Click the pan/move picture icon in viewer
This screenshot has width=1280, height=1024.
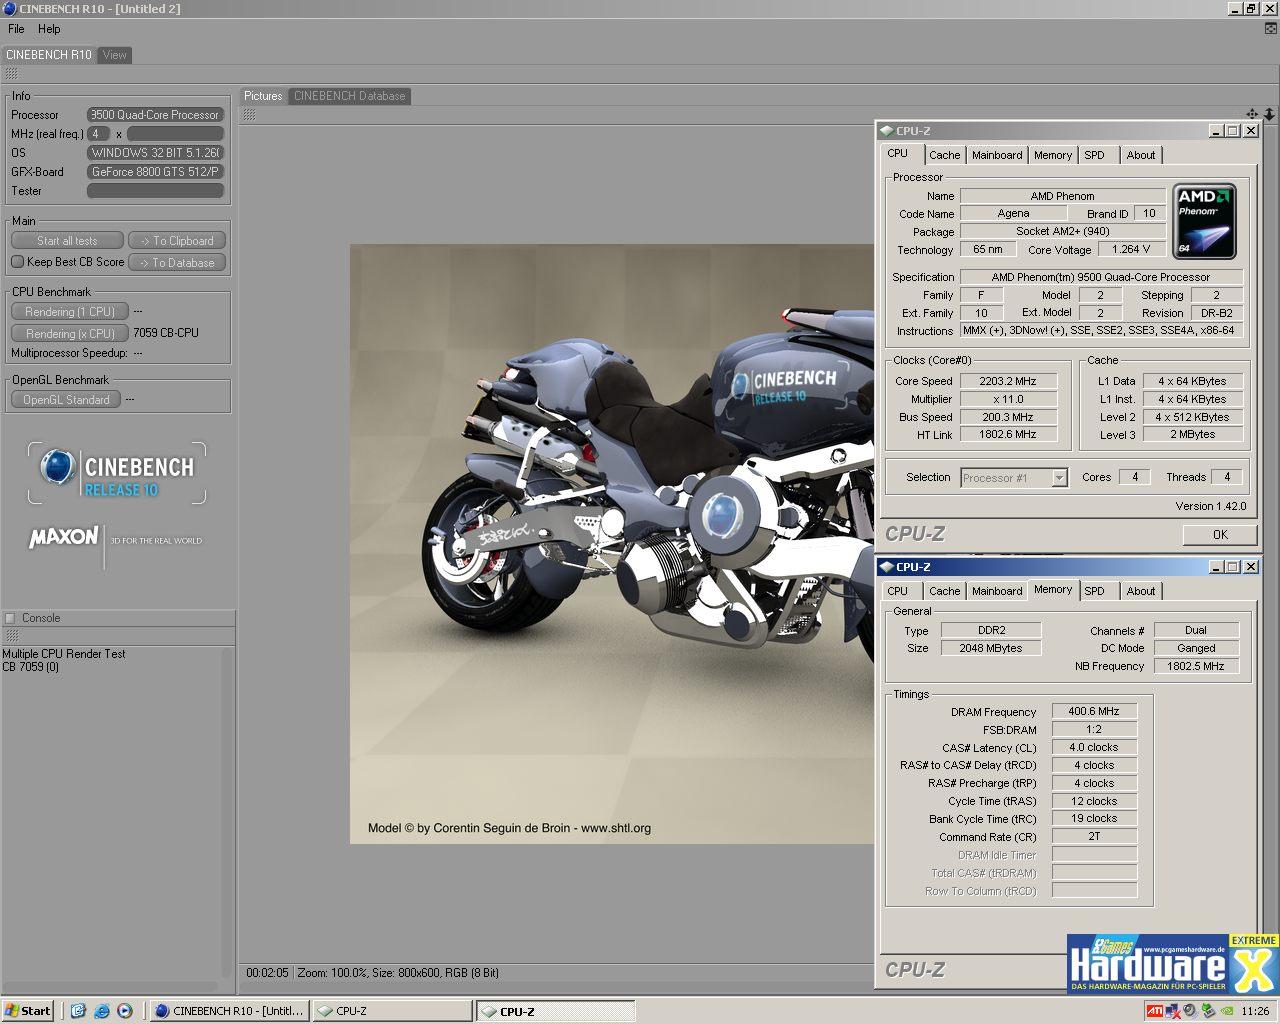pyautogui.click(x=1252, y=114)
